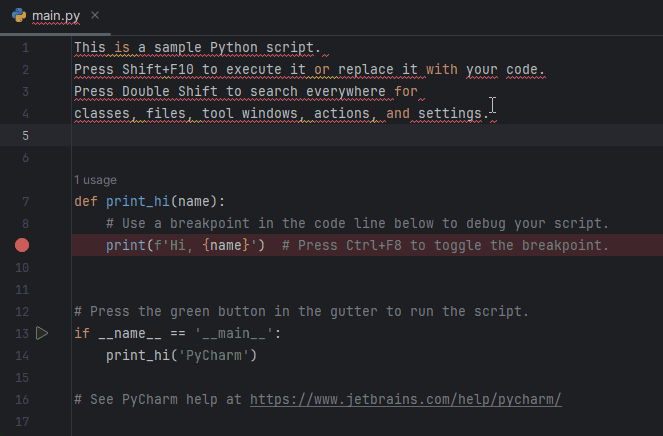Click line number 5 in the gutter
663x436 pixels.
pos(25,136)
